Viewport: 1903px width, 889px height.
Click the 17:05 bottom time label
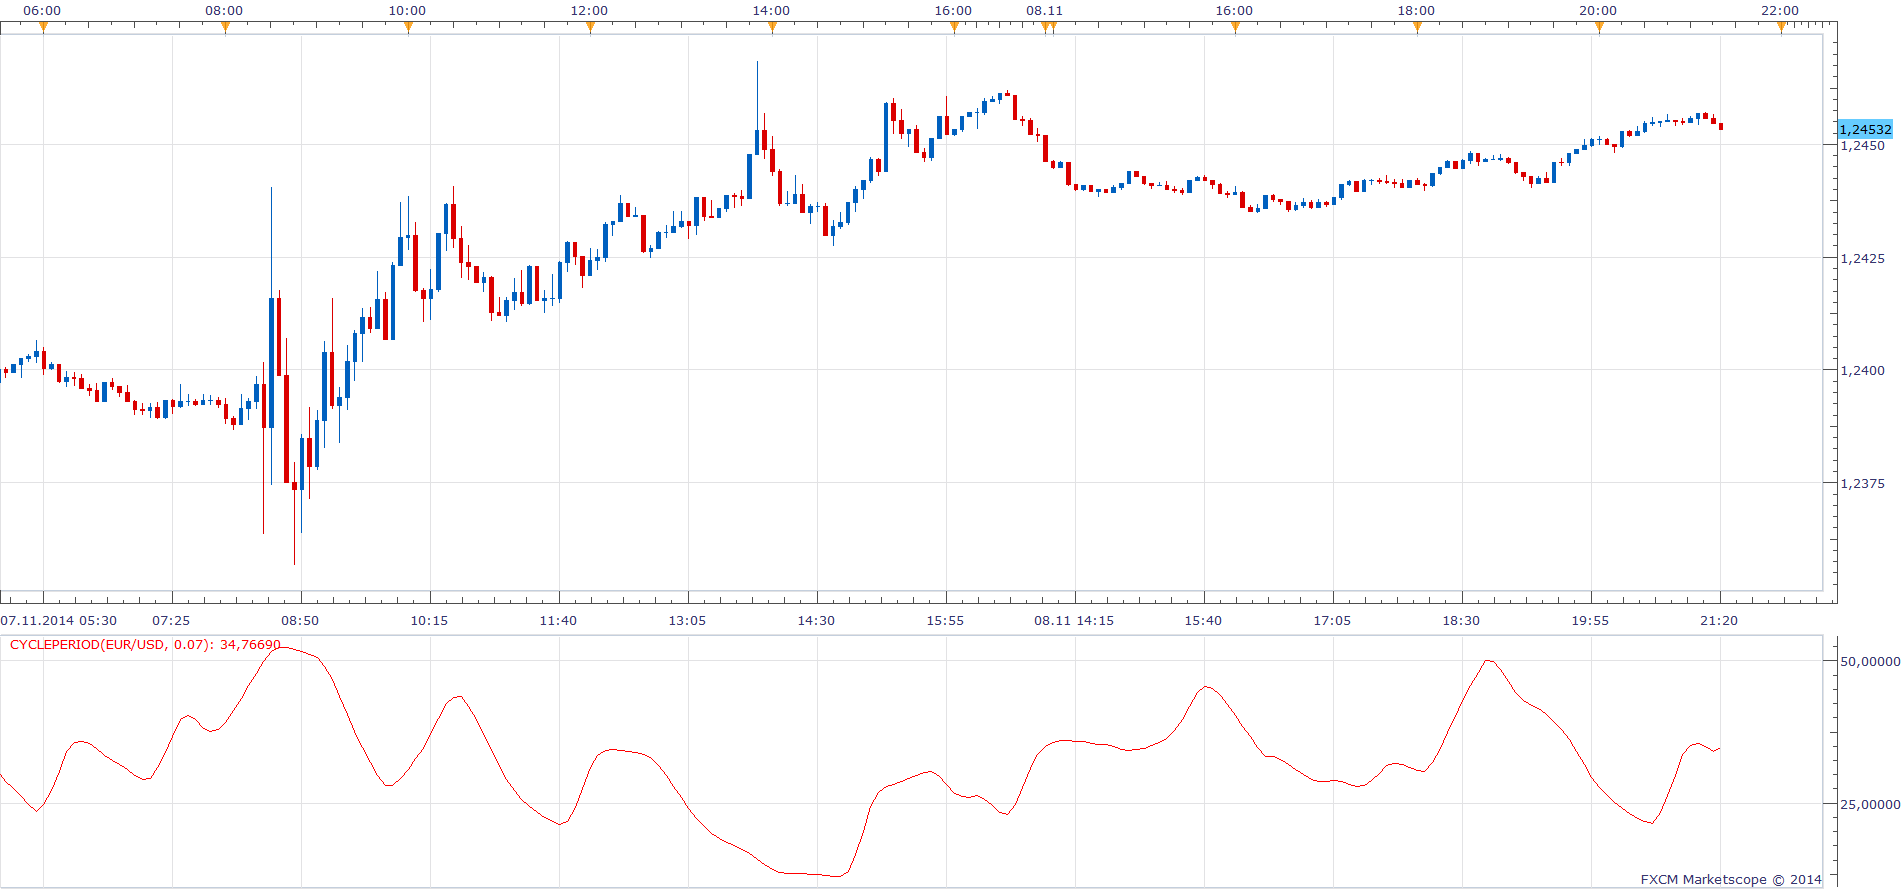(x=1332, y=620)
